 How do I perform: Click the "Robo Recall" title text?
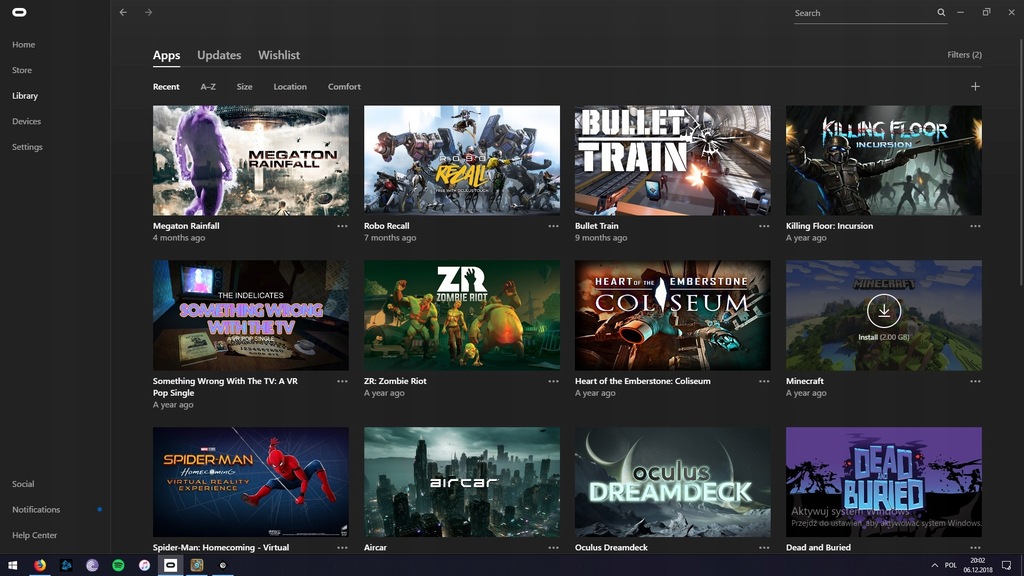[x=387, y=226]
